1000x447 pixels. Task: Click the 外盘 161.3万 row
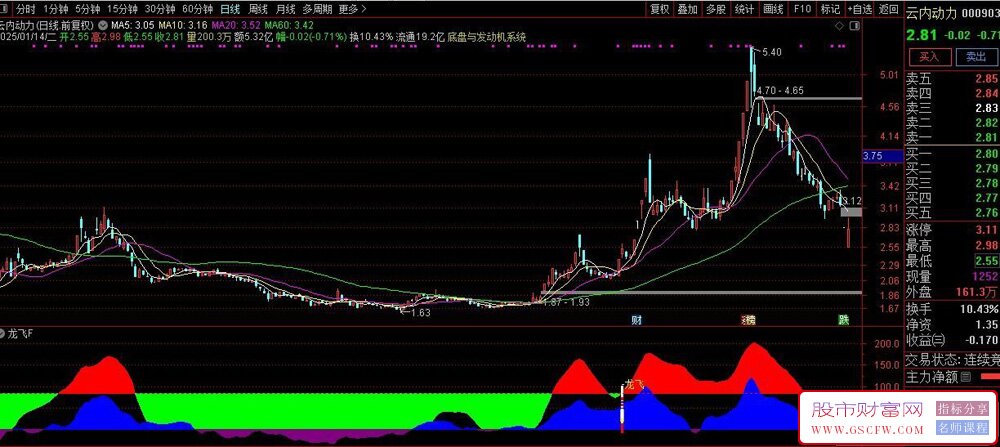pos(953,292)
